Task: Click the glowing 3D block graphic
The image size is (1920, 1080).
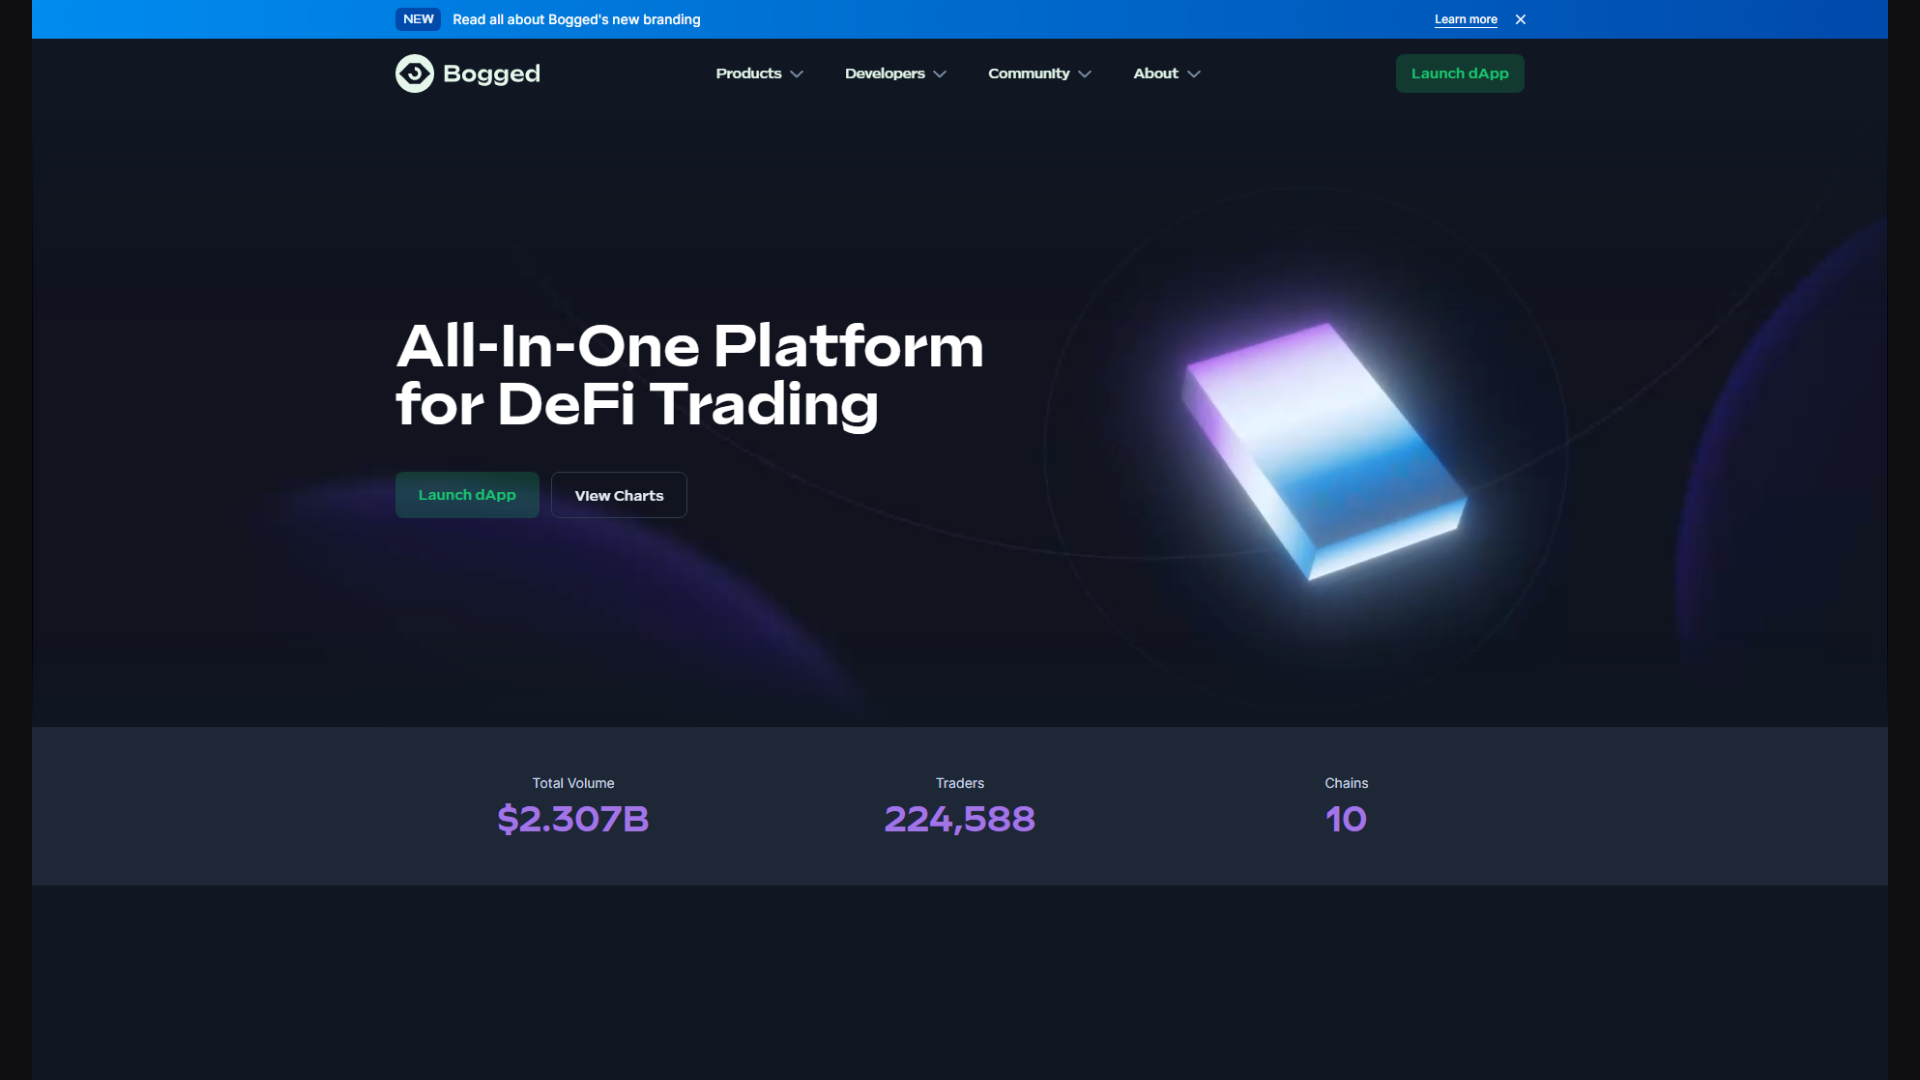Action: (x=1323, y=450)
